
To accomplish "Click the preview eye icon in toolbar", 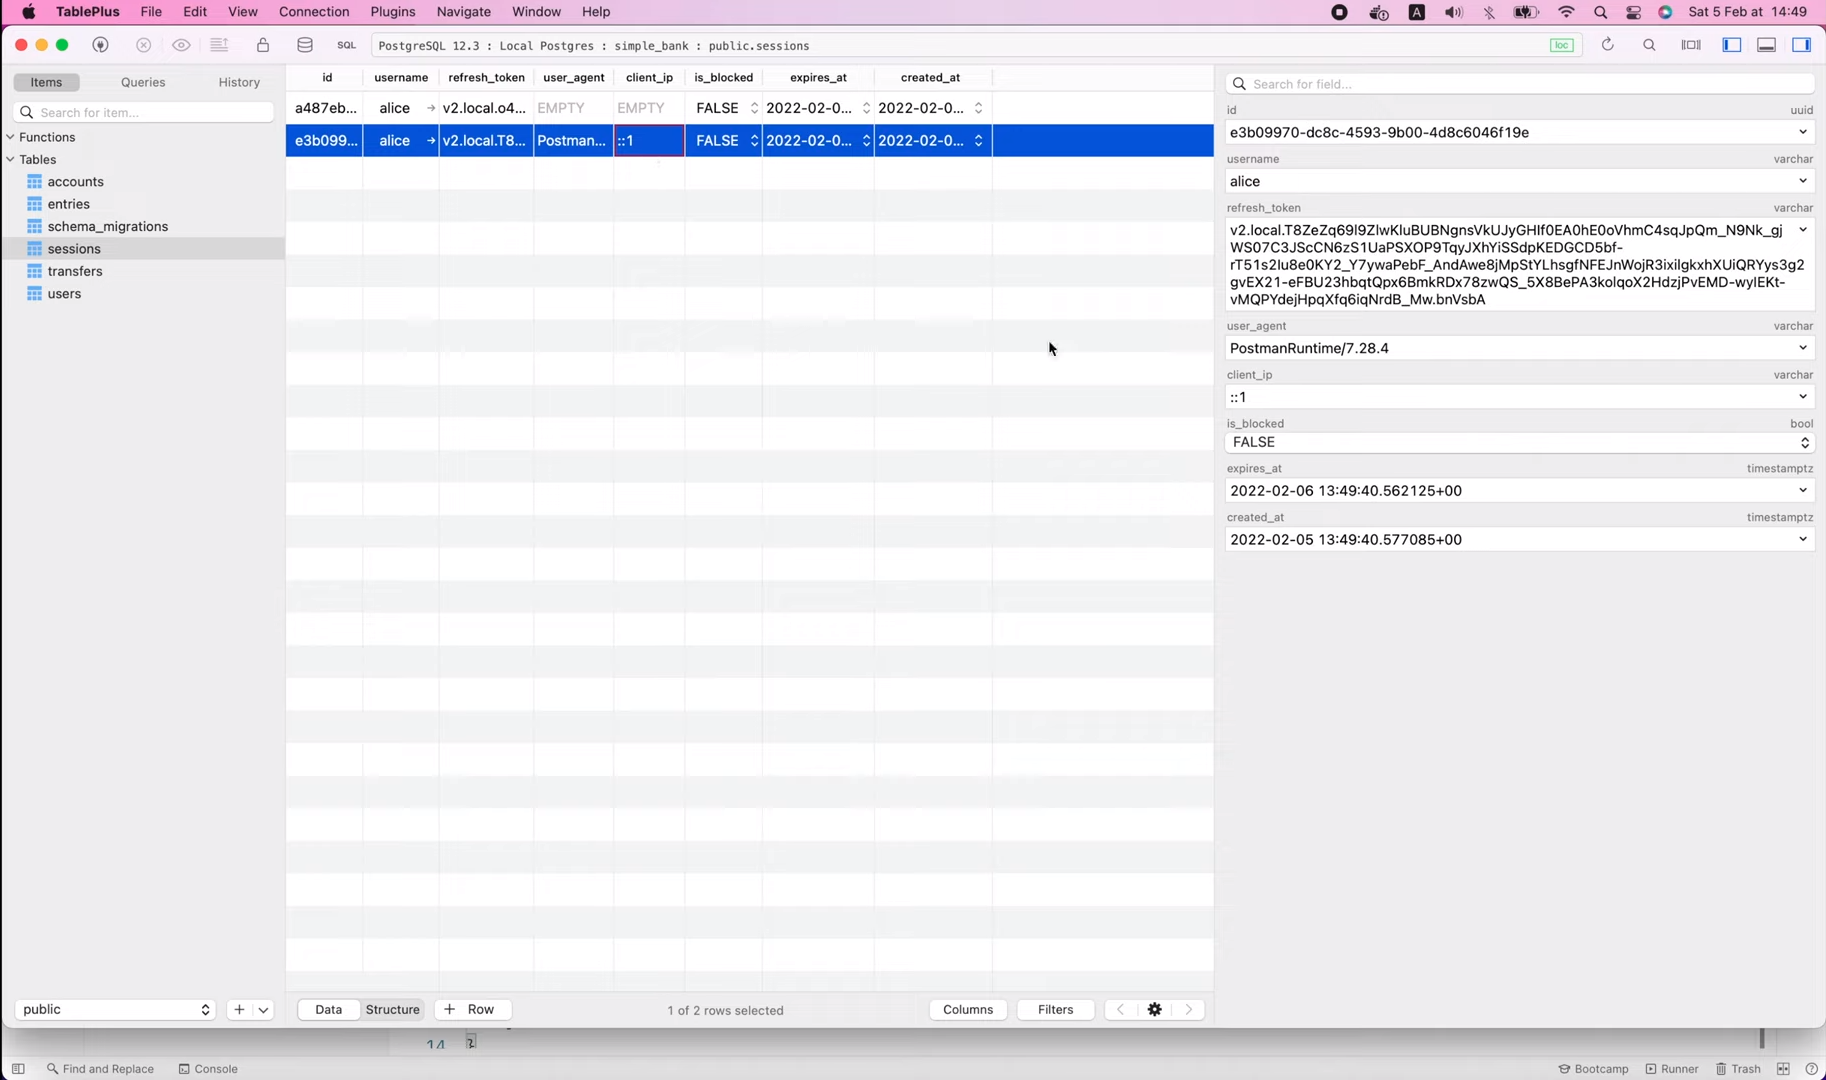I will [181, 45].
